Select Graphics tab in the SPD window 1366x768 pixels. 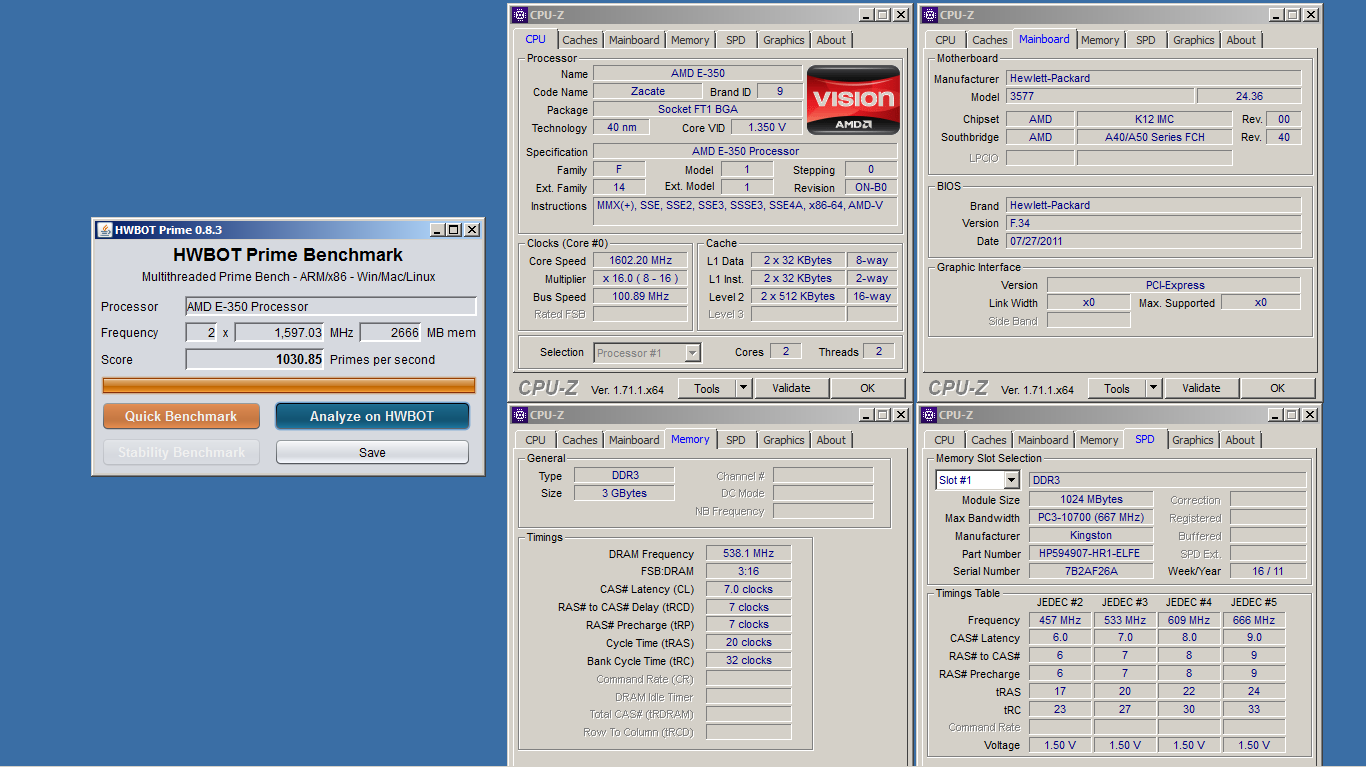[1192, 440]
